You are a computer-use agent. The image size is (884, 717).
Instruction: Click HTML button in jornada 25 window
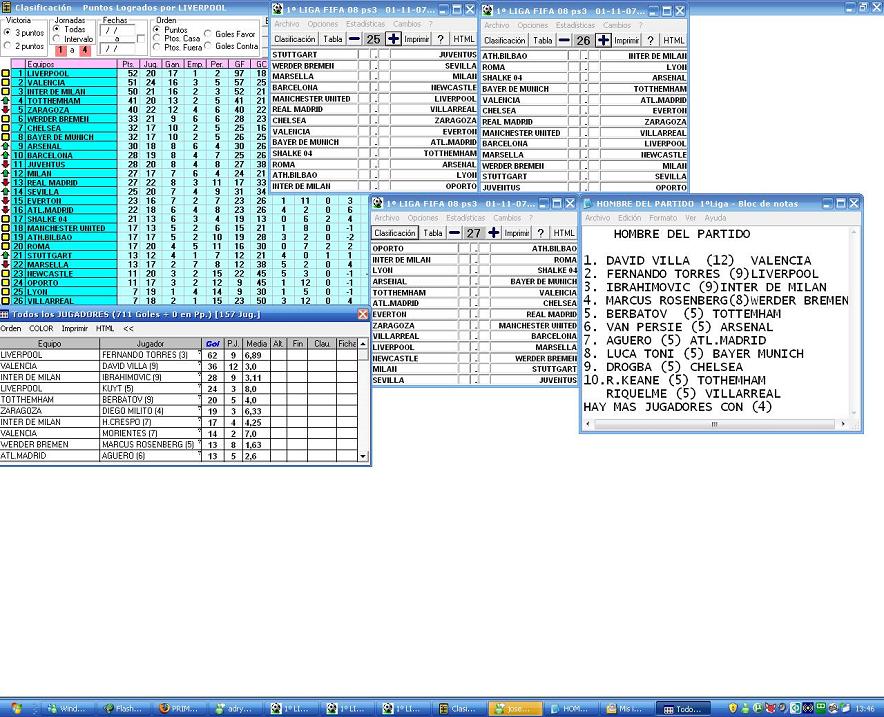tap(463, 39)
